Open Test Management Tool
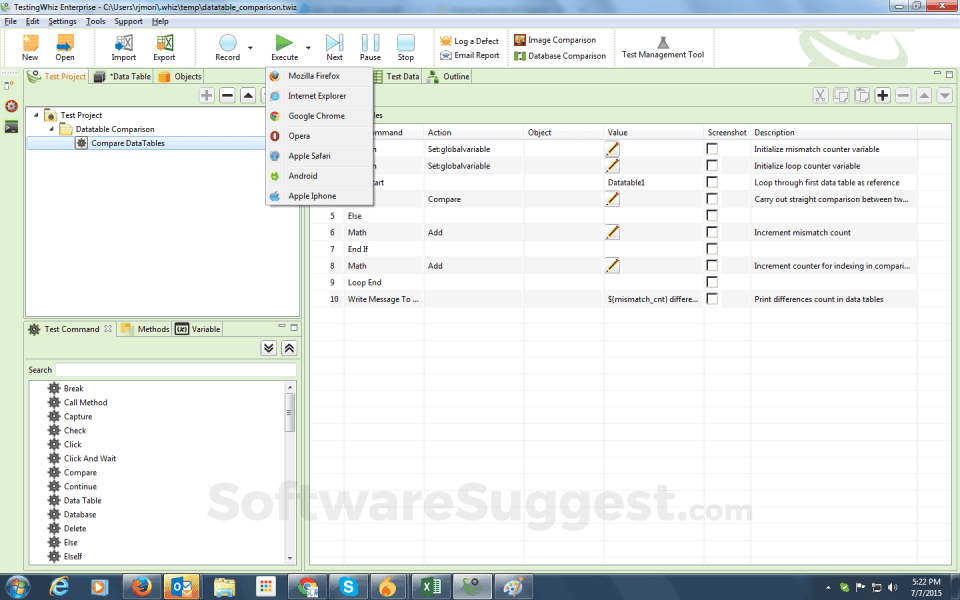 tap(662, 48)
